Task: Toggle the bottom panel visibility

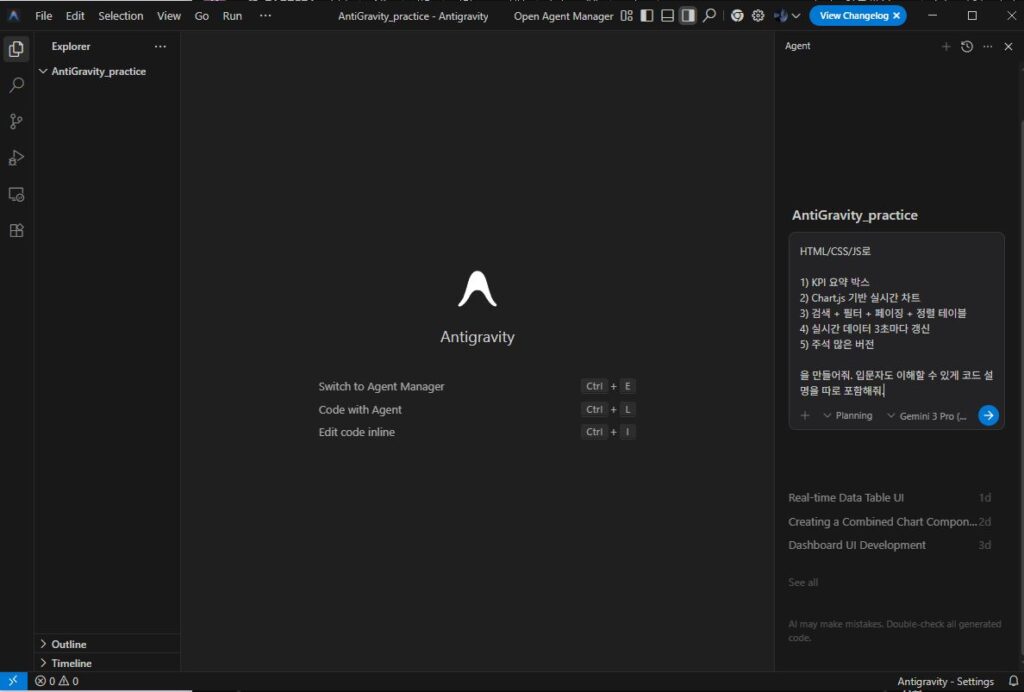Action: 667,15
